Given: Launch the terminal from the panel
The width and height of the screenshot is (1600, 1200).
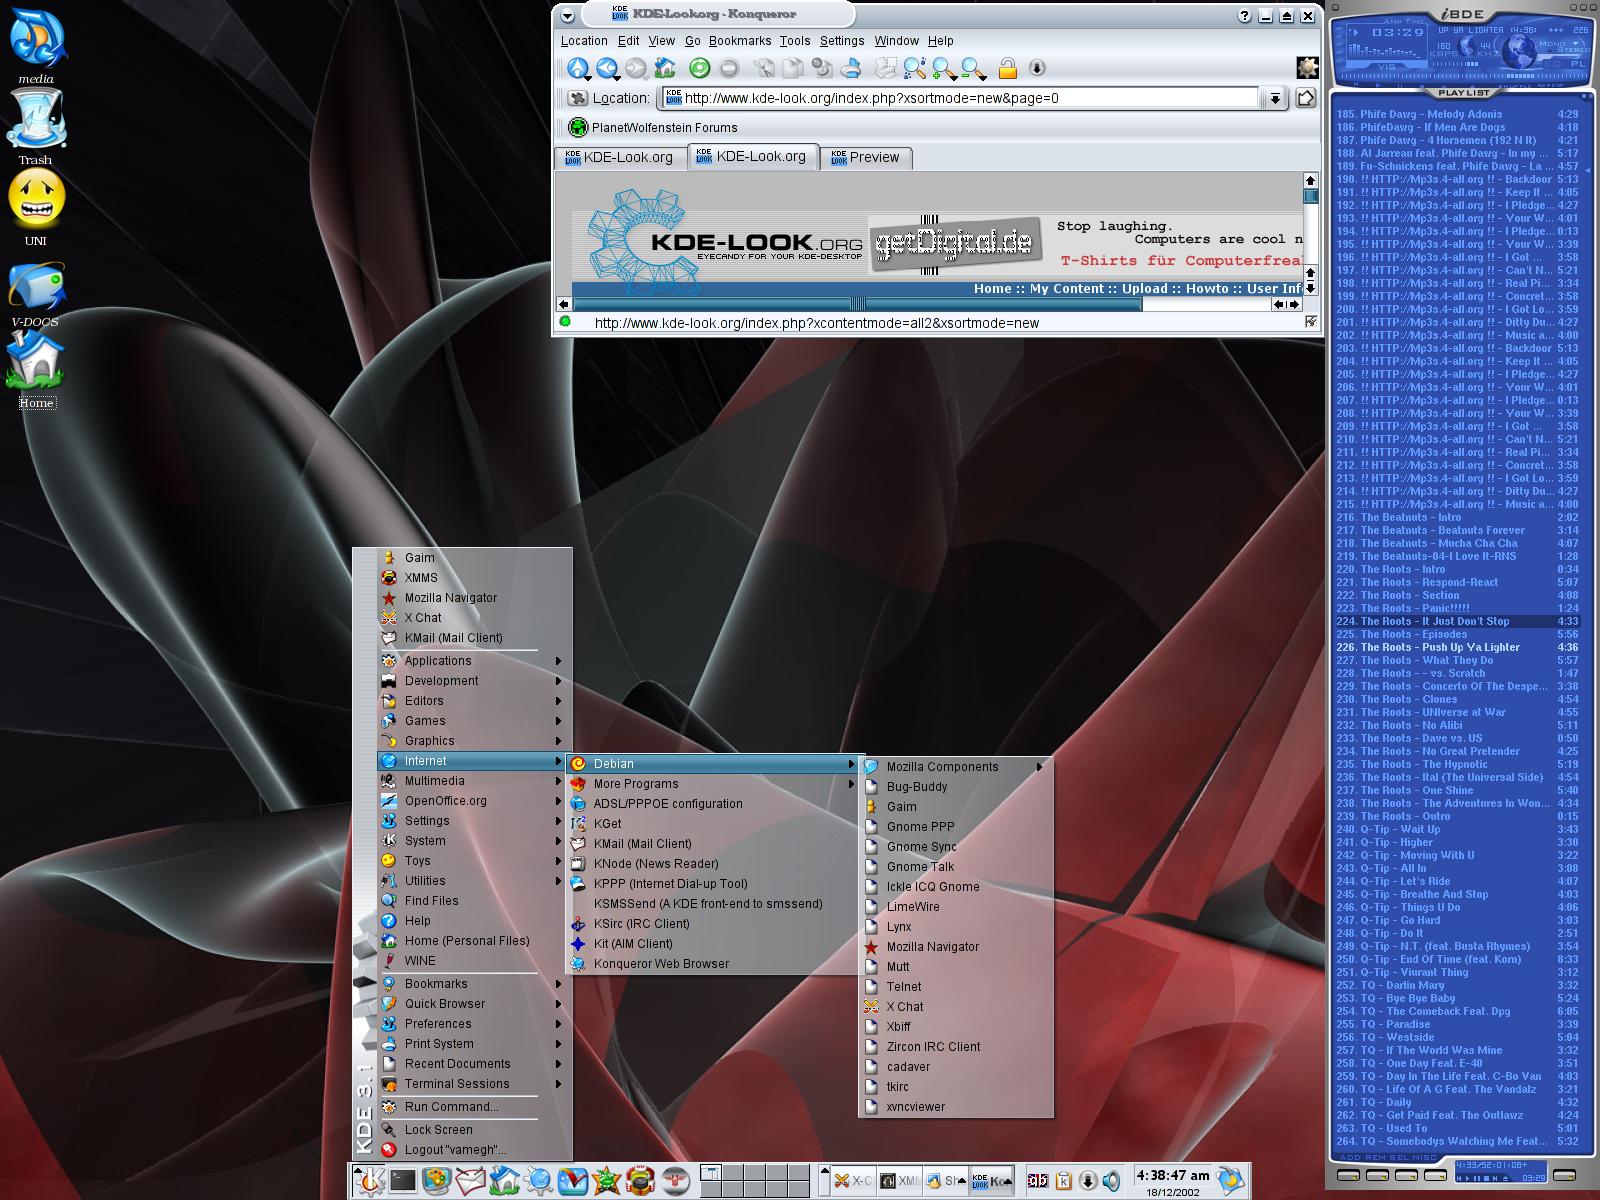Looking at the screenshot, I should (403, 1180).
